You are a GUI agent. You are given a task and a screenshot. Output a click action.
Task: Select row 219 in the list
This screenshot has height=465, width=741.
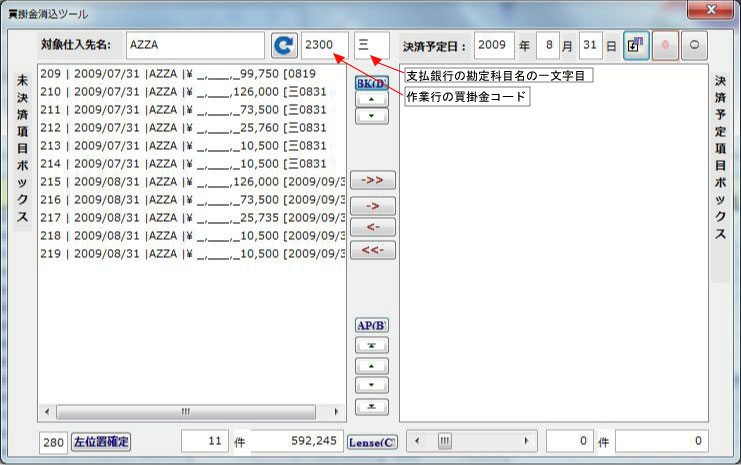pyautogui.click(x=192, y=254)
